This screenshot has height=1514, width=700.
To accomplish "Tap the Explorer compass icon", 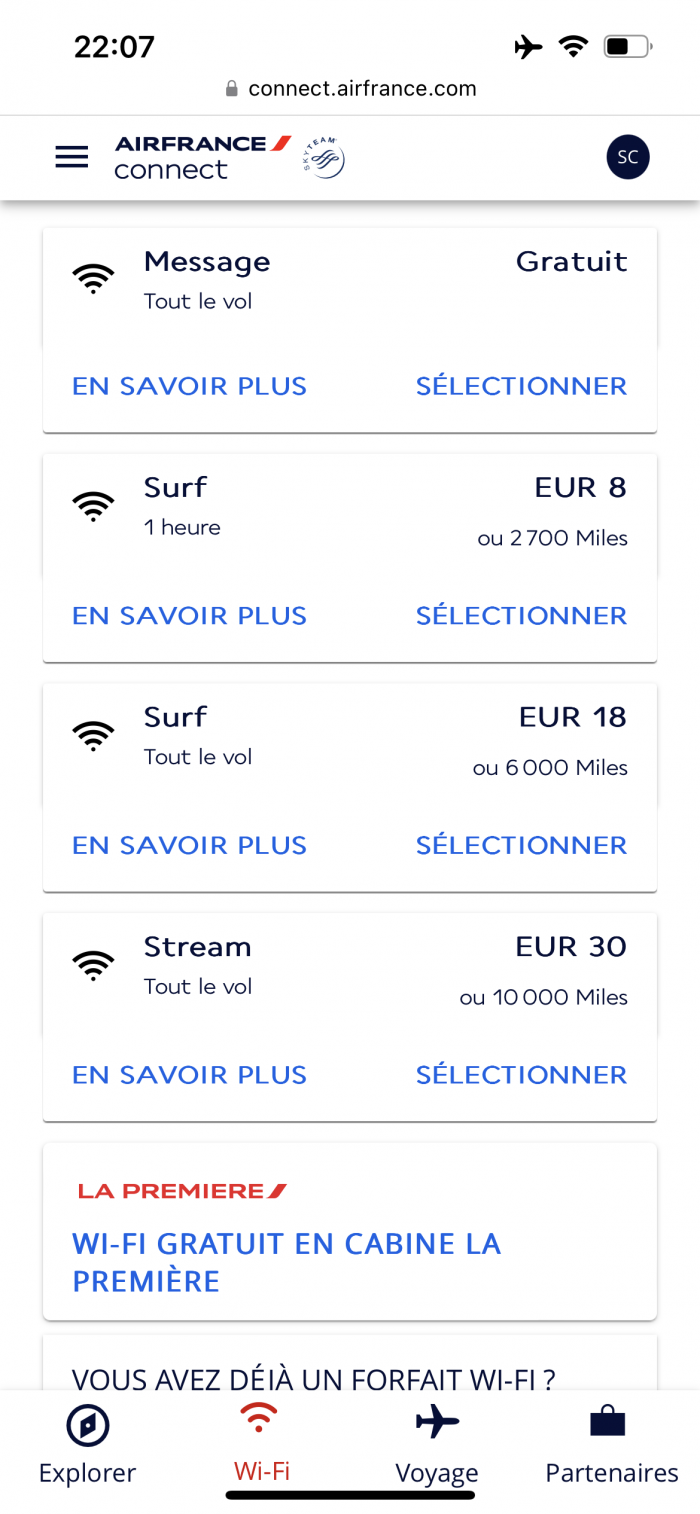I will point(87,1426).
